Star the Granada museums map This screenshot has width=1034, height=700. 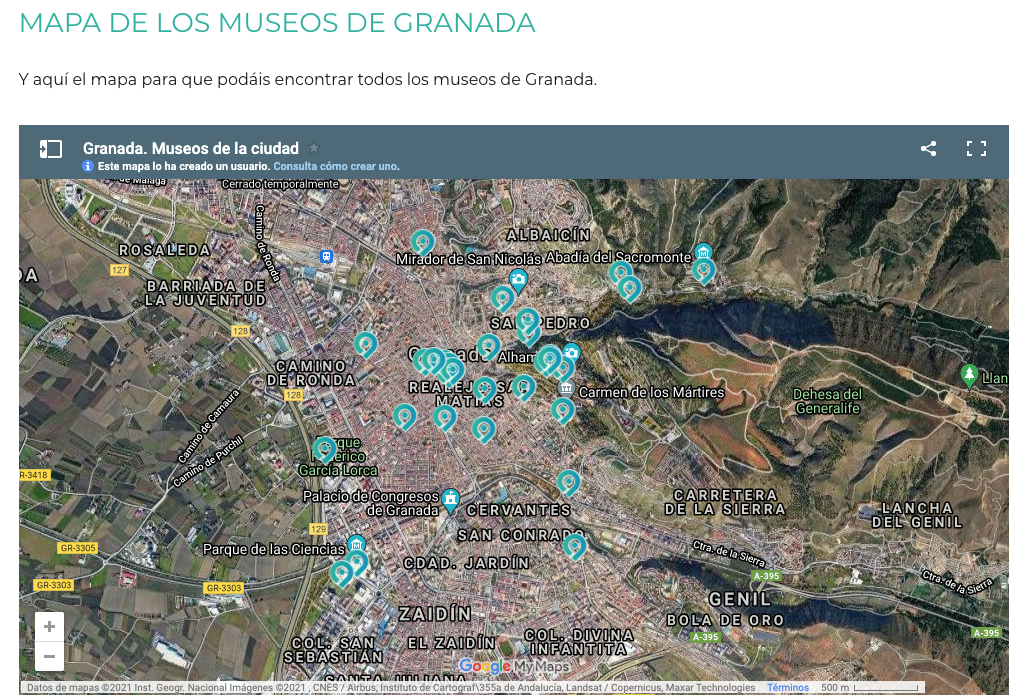coord(314,148)
